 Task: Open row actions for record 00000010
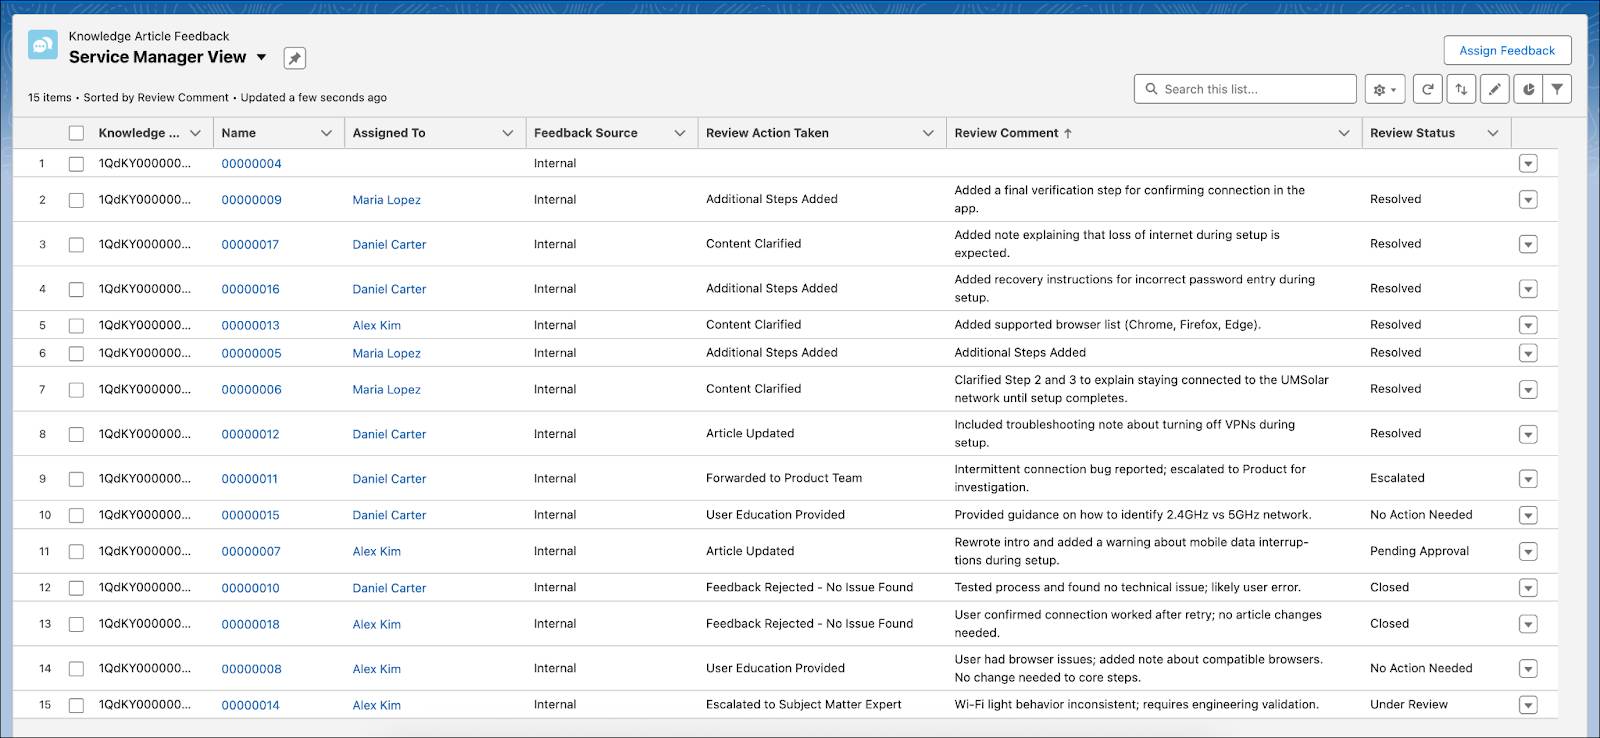(1528, 588)
